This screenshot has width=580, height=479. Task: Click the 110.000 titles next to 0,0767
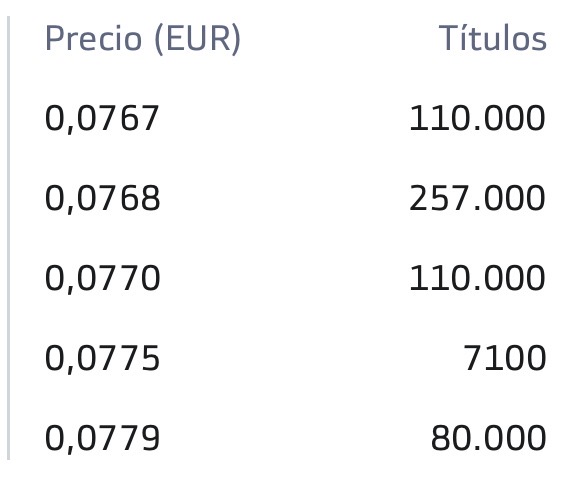[x=477, y=118]
